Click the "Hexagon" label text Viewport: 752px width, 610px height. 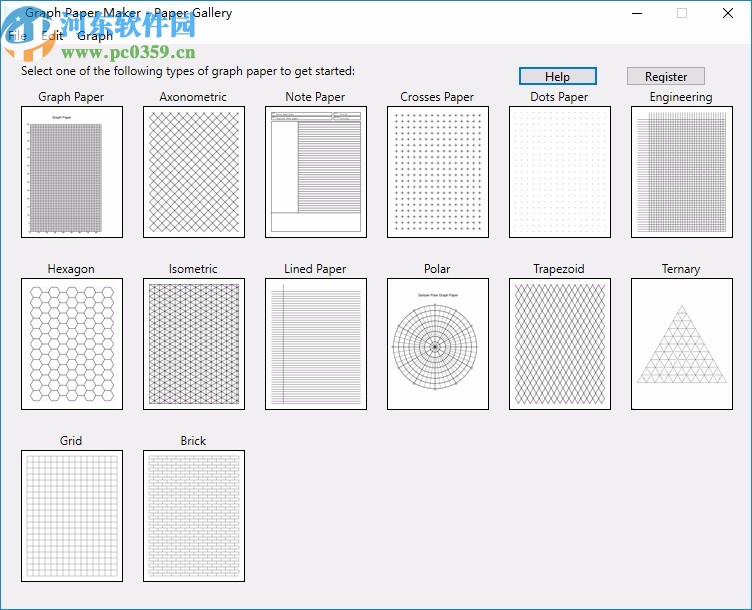pos(71,269)
